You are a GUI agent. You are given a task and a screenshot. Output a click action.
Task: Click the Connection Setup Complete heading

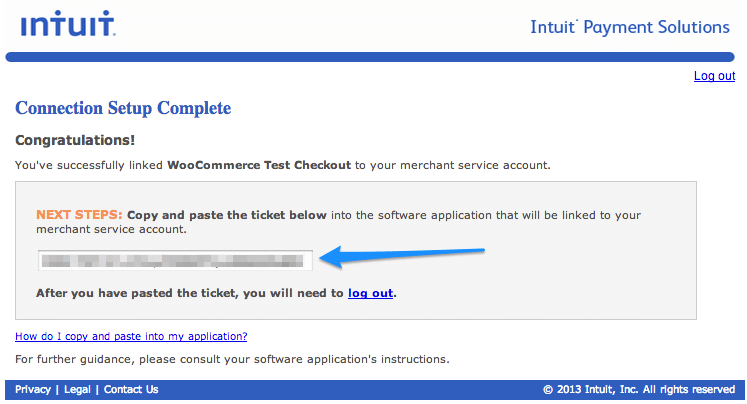click(x=123, y=108)
